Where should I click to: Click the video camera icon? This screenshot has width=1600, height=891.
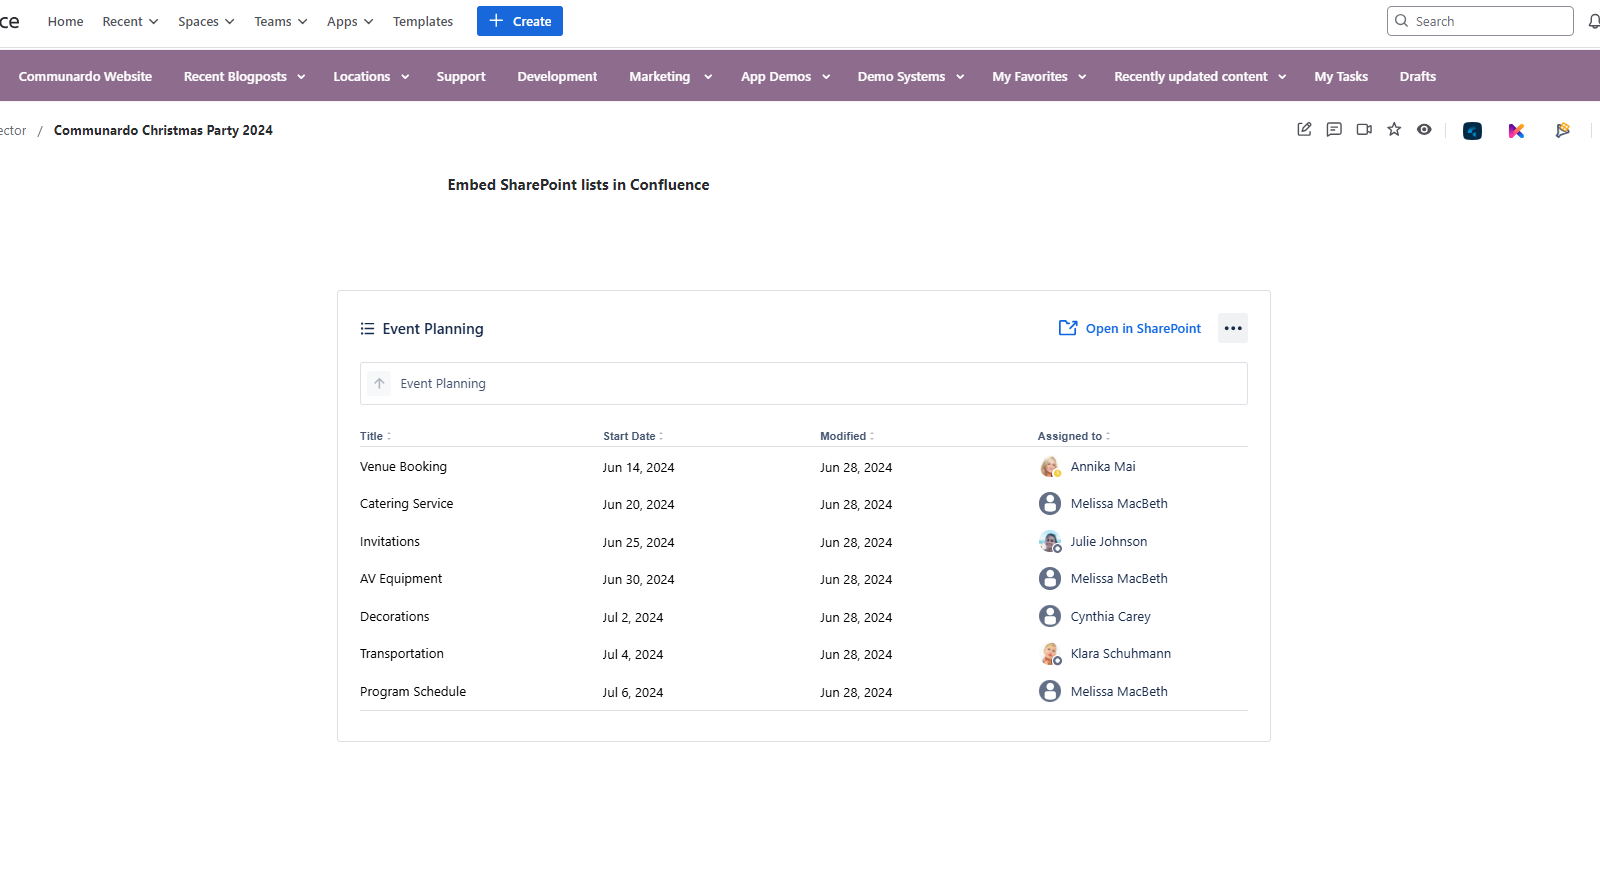1364,129
